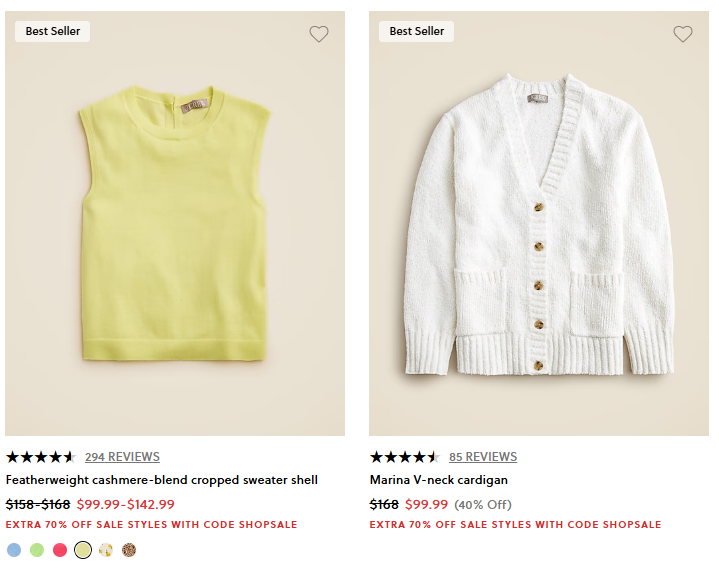Choose the leopard print swatch

(x=129, y=549)
